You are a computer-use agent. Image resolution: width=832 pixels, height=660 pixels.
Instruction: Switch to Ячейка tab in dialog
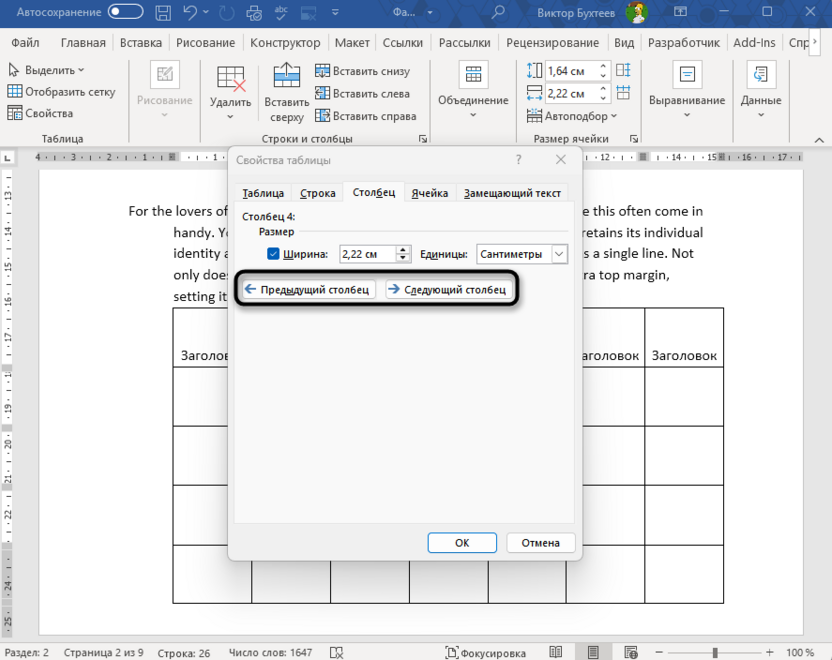429,193
